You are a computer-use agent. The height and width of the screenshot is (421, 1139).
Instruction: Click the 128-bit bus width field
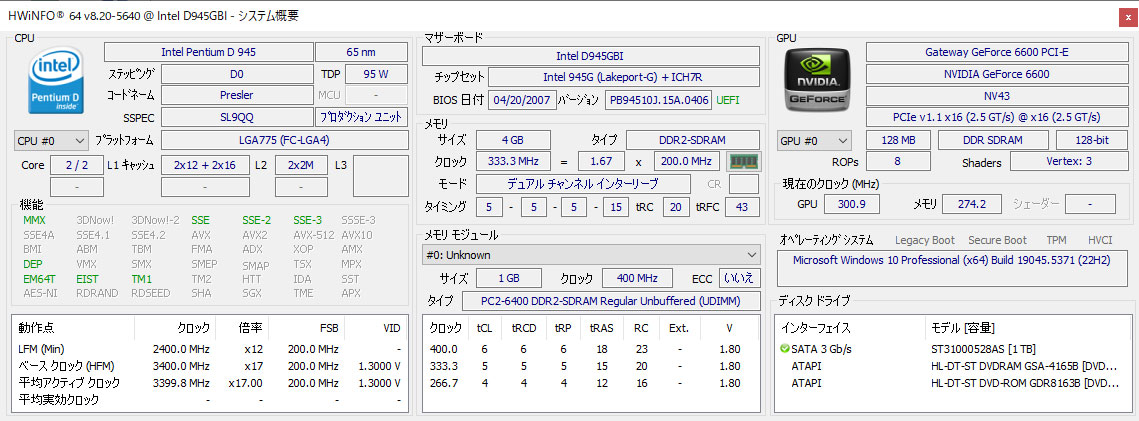point(1092,140)
